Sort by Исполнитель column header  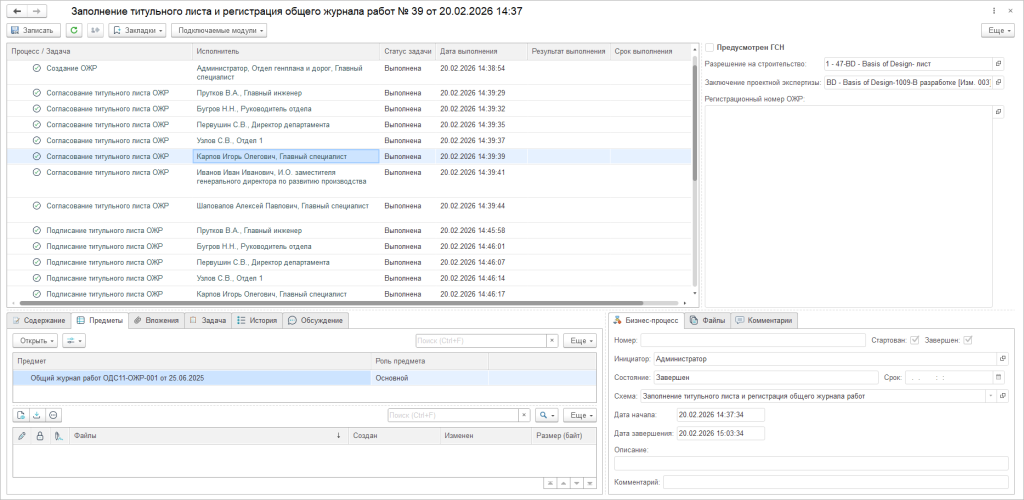[x=286, y=51]
